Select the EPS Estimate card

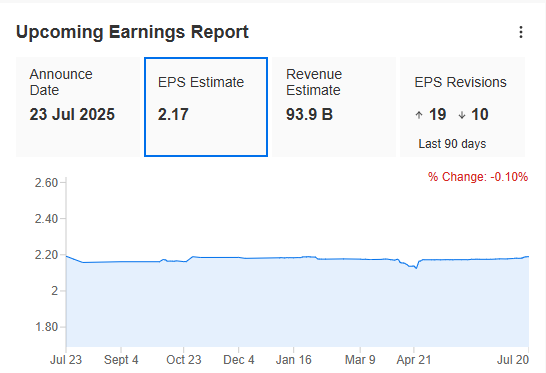click(206, 107)
